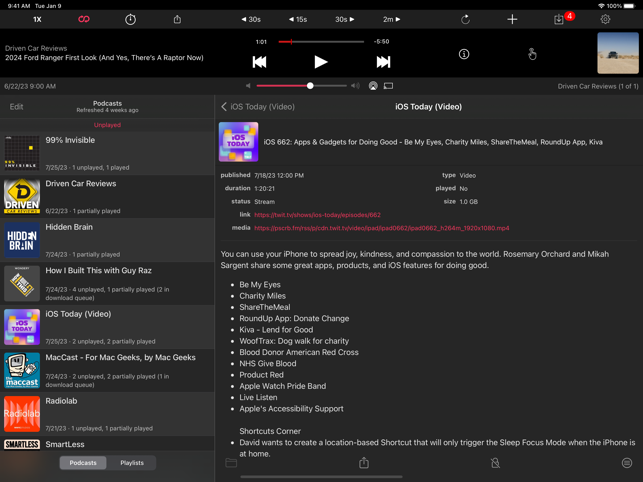Screen dimensions: 643x482
Task: Show episode info with the circled i
Action: [x=464, y=54]
